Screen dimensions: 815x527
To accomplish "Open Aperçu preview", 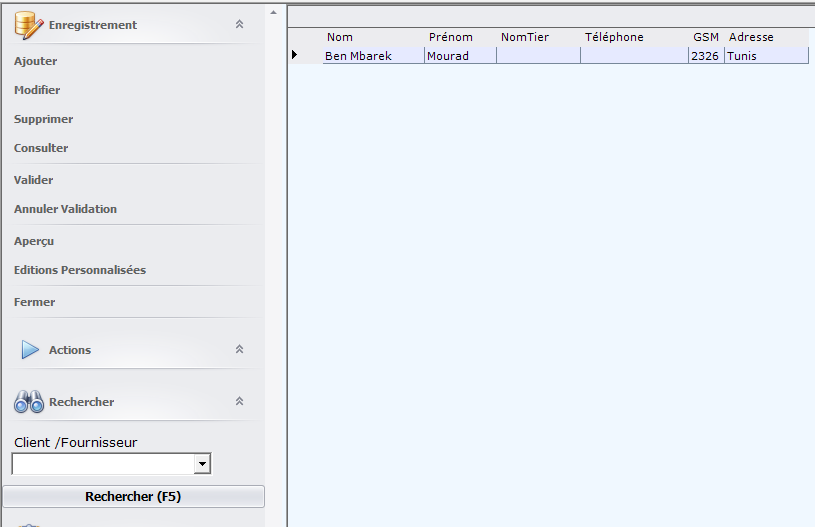I will point(34,241).
